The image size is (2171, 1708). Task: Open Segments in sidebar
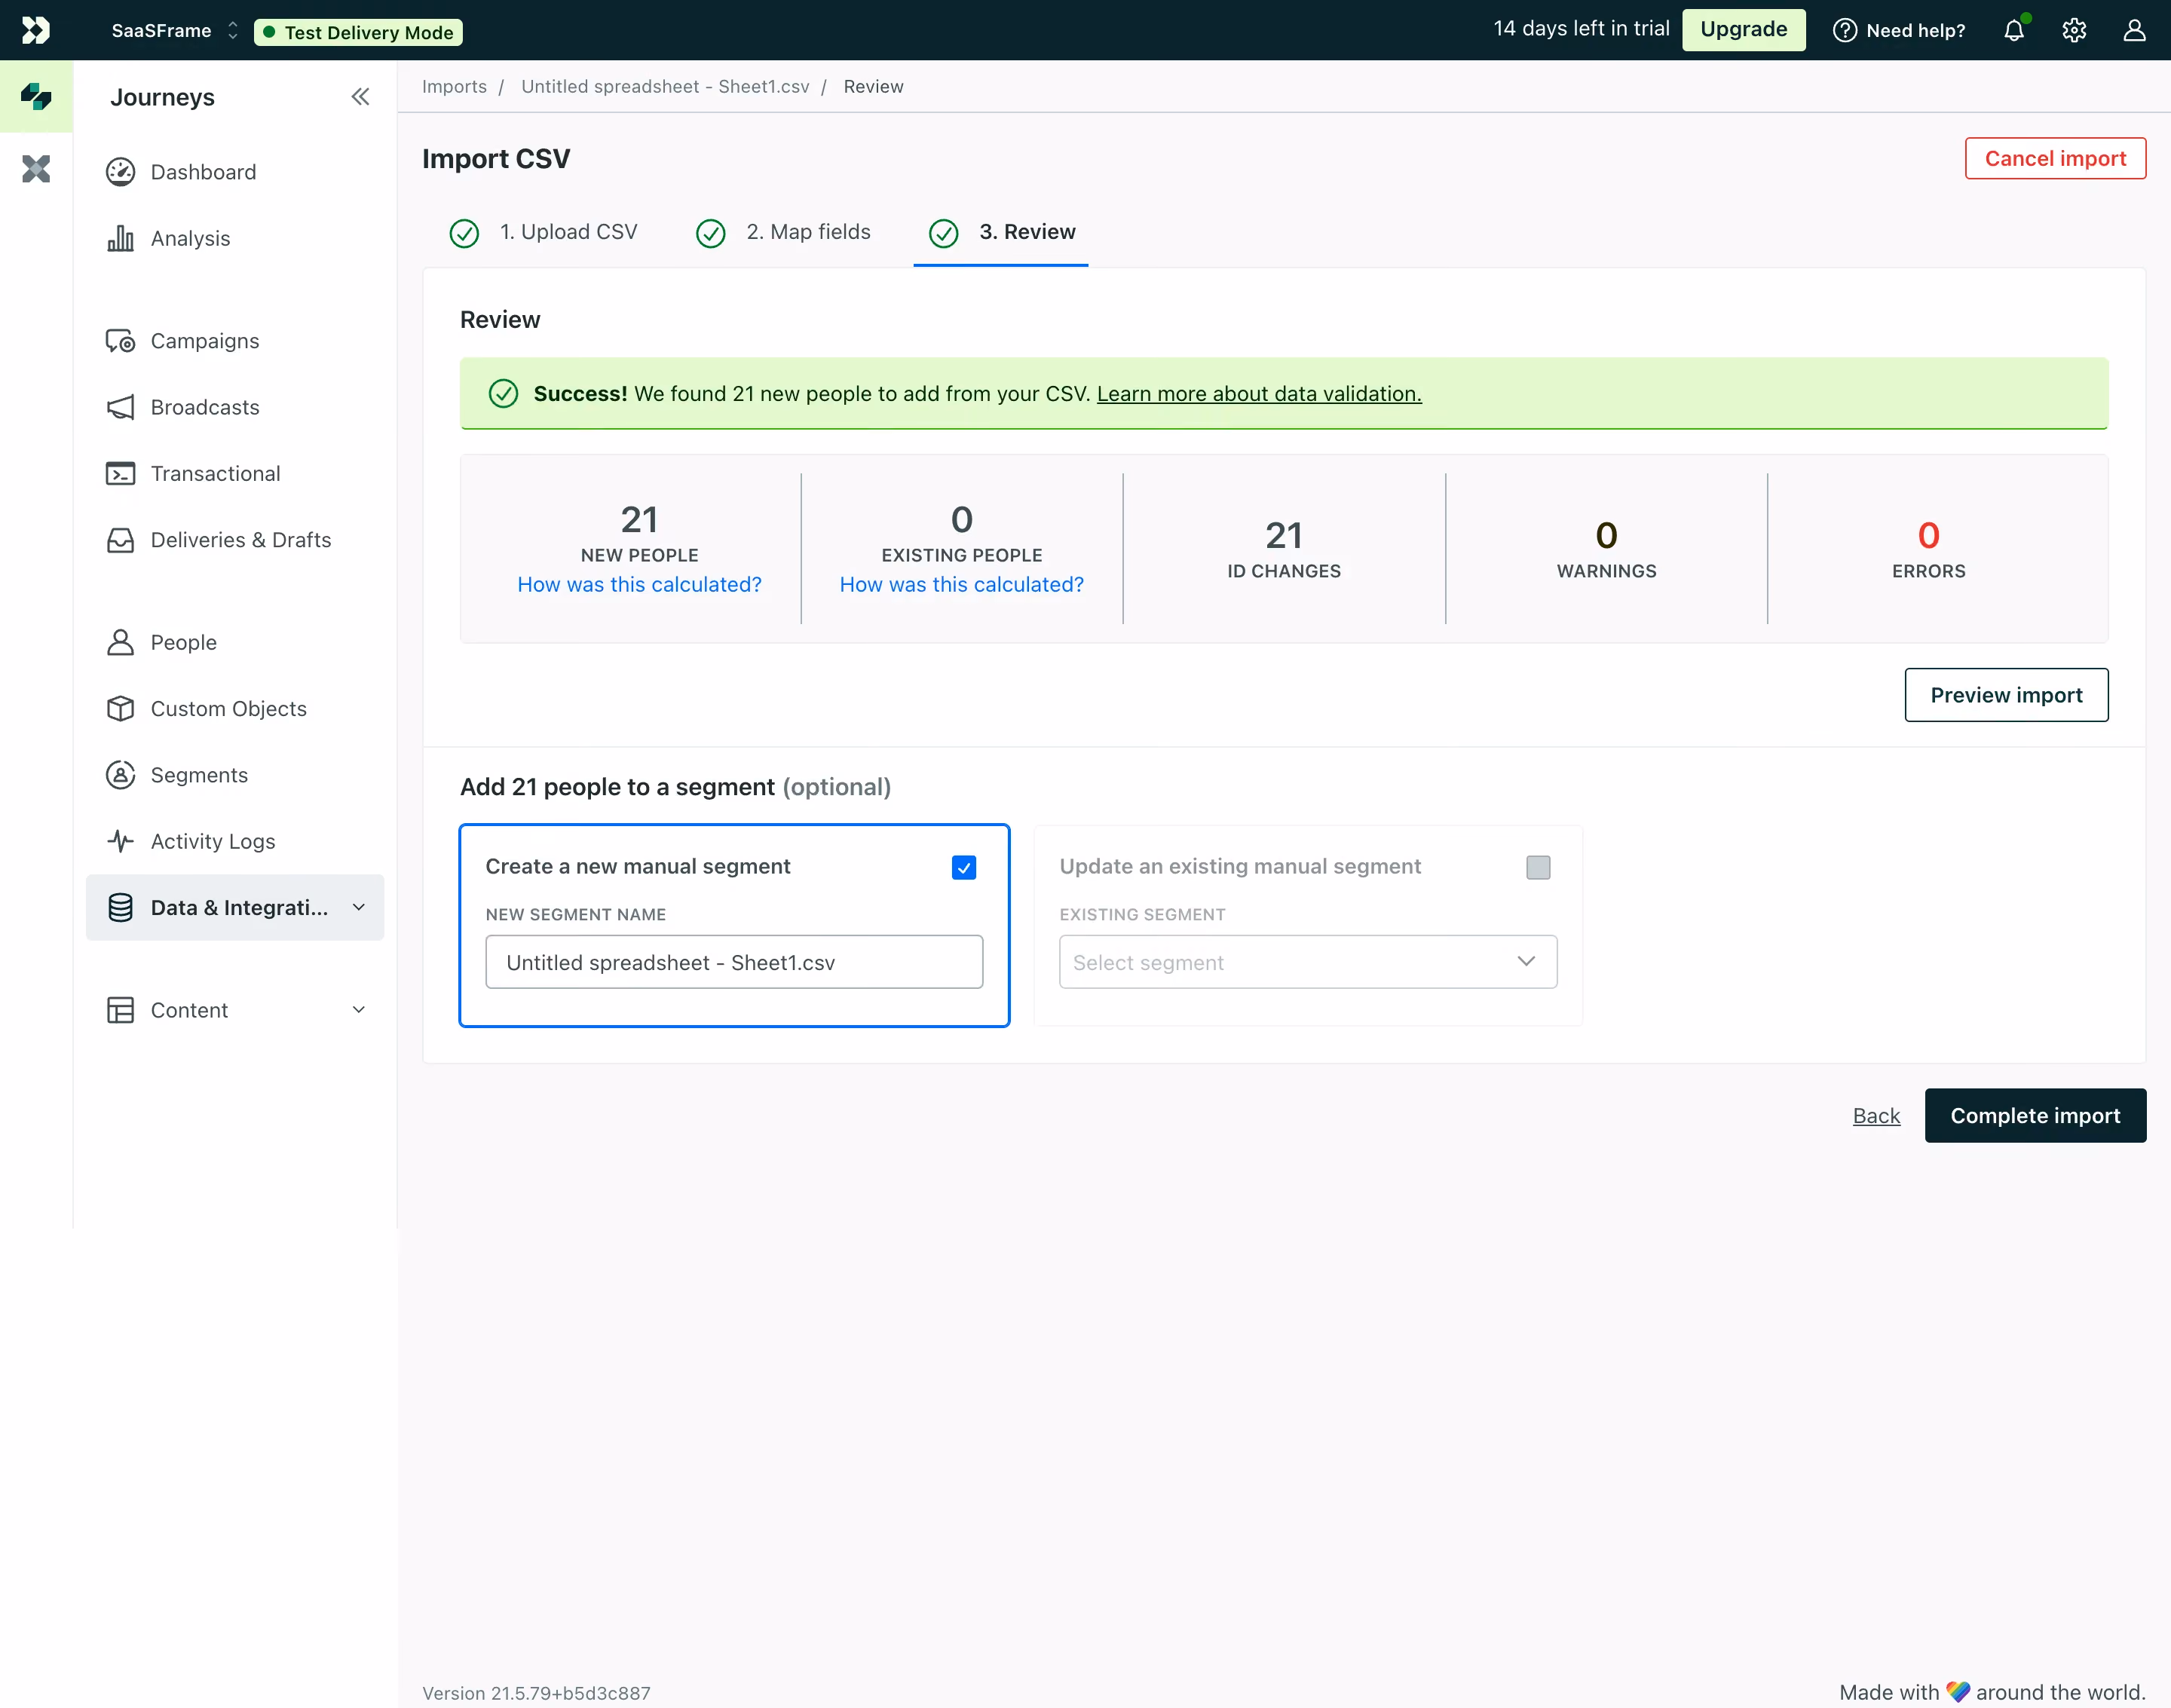click(235, 775)
